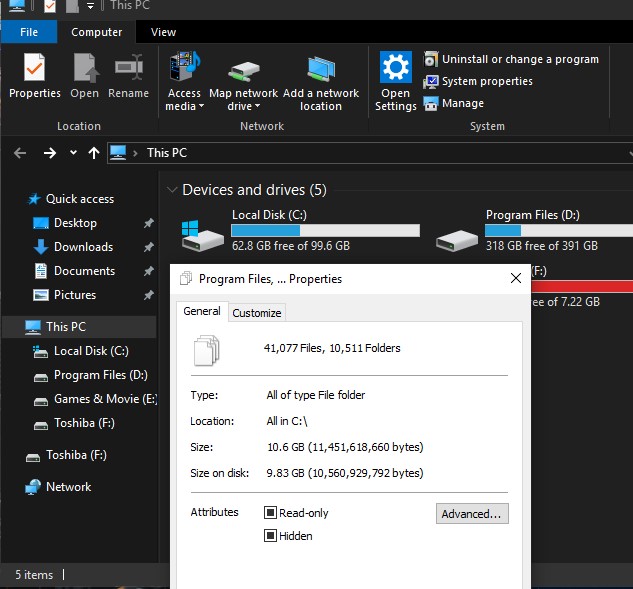Open Documents in Quick access
This screenshot has width=633, height=589.
pyautogui.click(x=84, y=271)
